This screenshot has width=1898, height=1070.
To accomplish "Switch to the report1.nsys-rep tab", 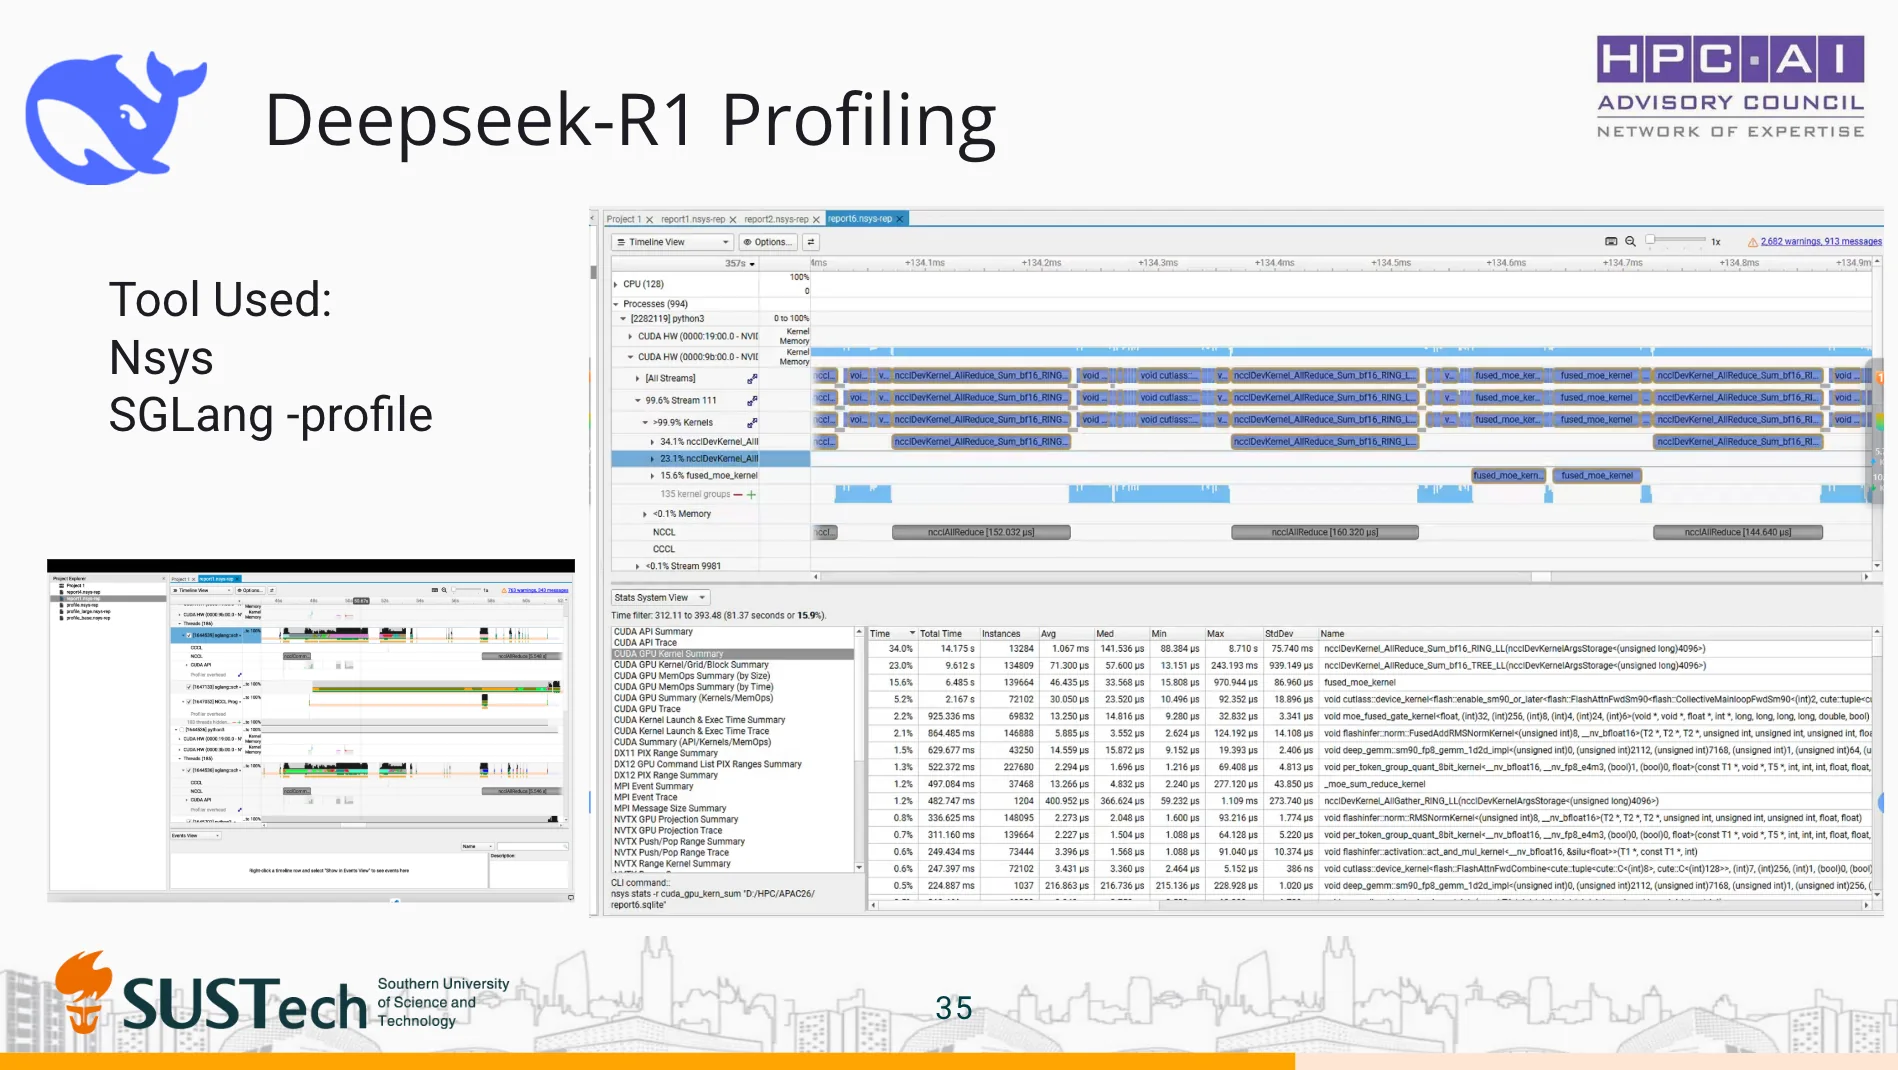I will [693, 220].
